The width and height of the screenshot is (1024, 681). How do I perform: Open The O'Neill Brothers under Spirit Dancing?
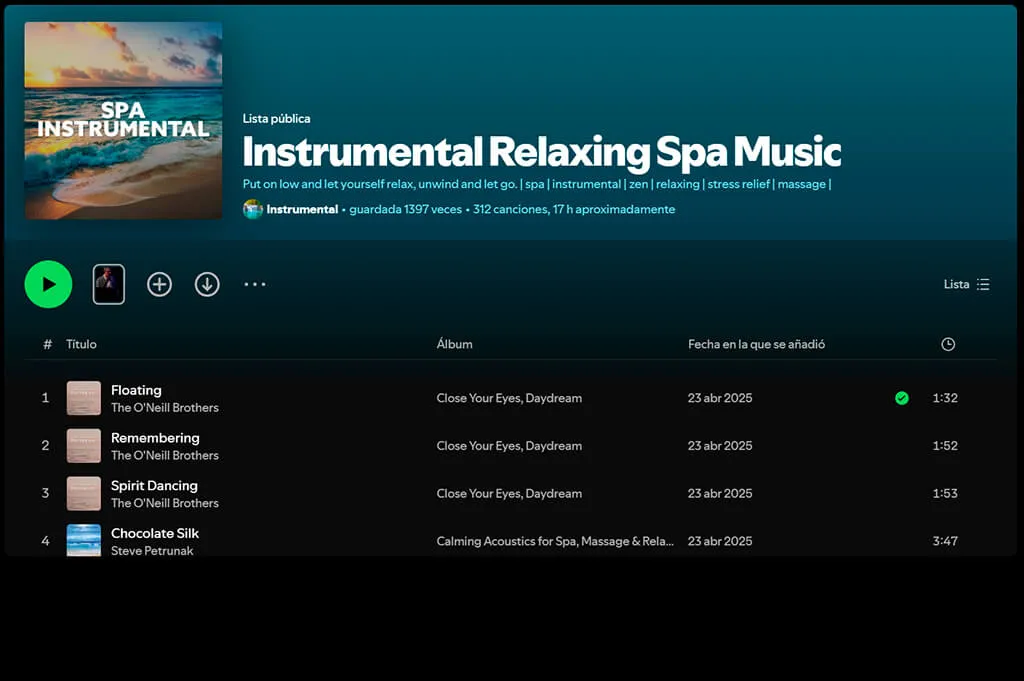coord(165,503)
